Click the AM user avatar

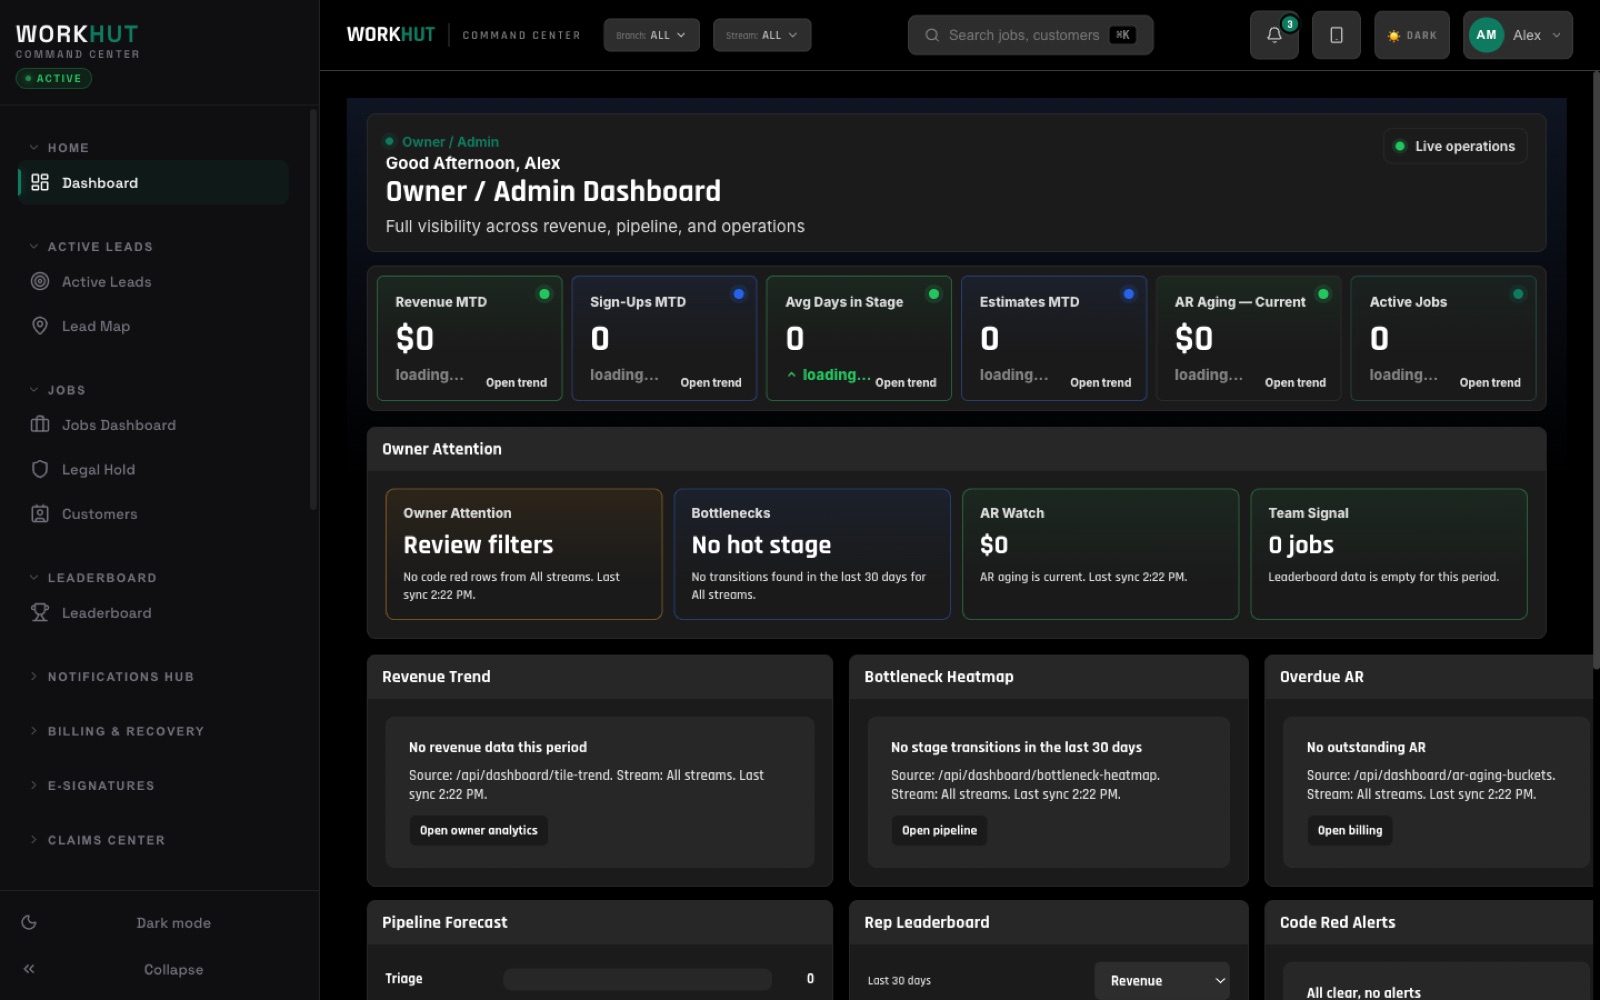[x=1486, y=35]
